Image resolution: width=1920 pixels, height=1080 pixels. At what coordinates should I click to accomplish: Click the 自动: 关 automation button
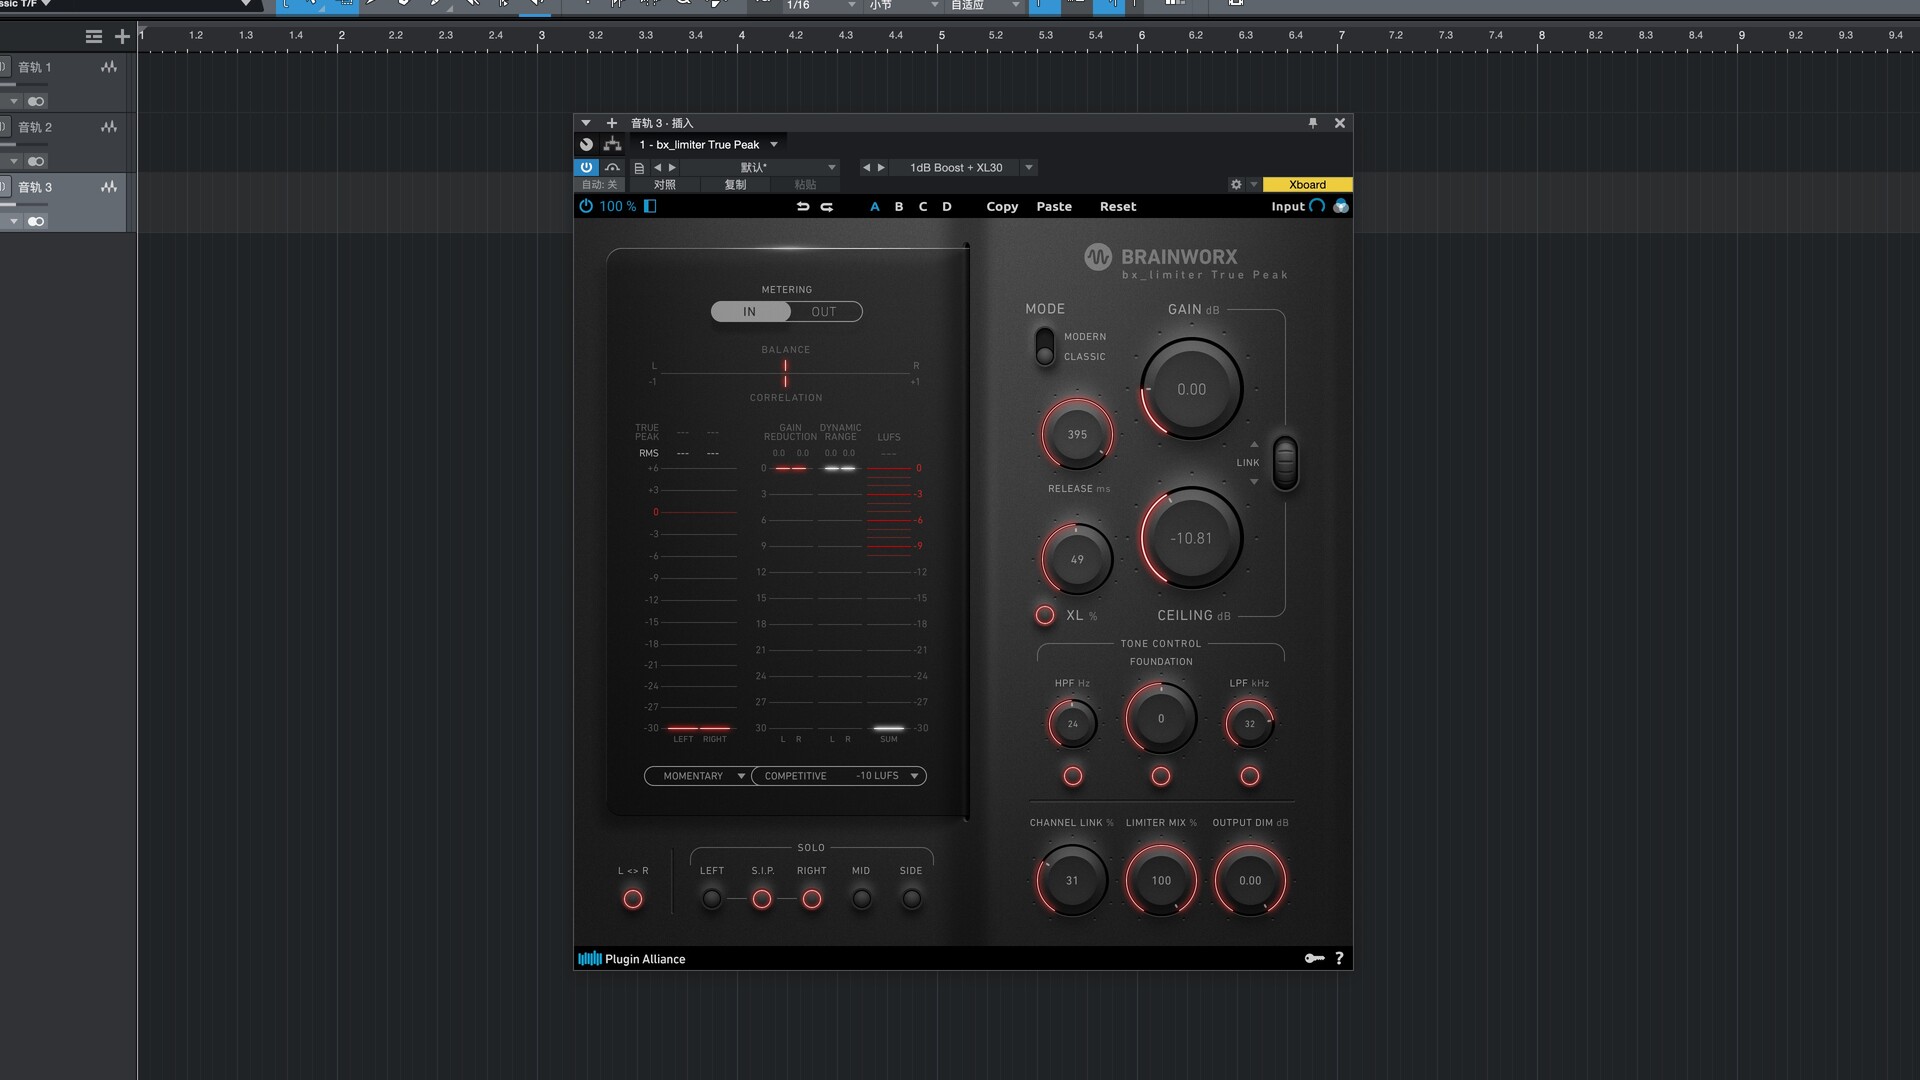600,185
